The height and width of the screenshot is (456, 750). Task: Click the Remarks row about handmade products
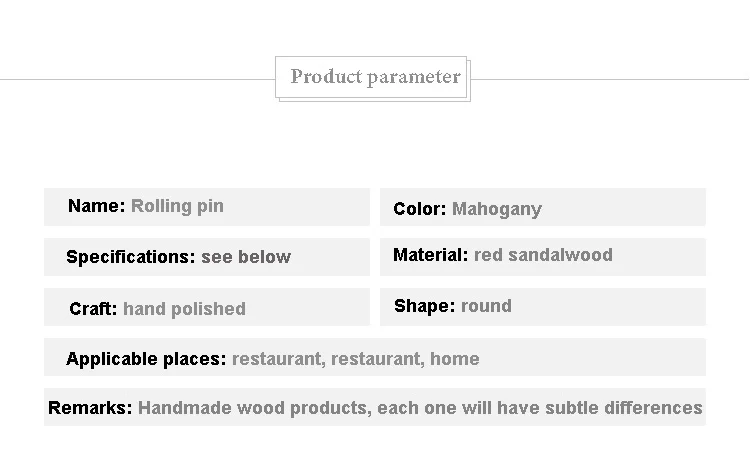coord(375,407)
